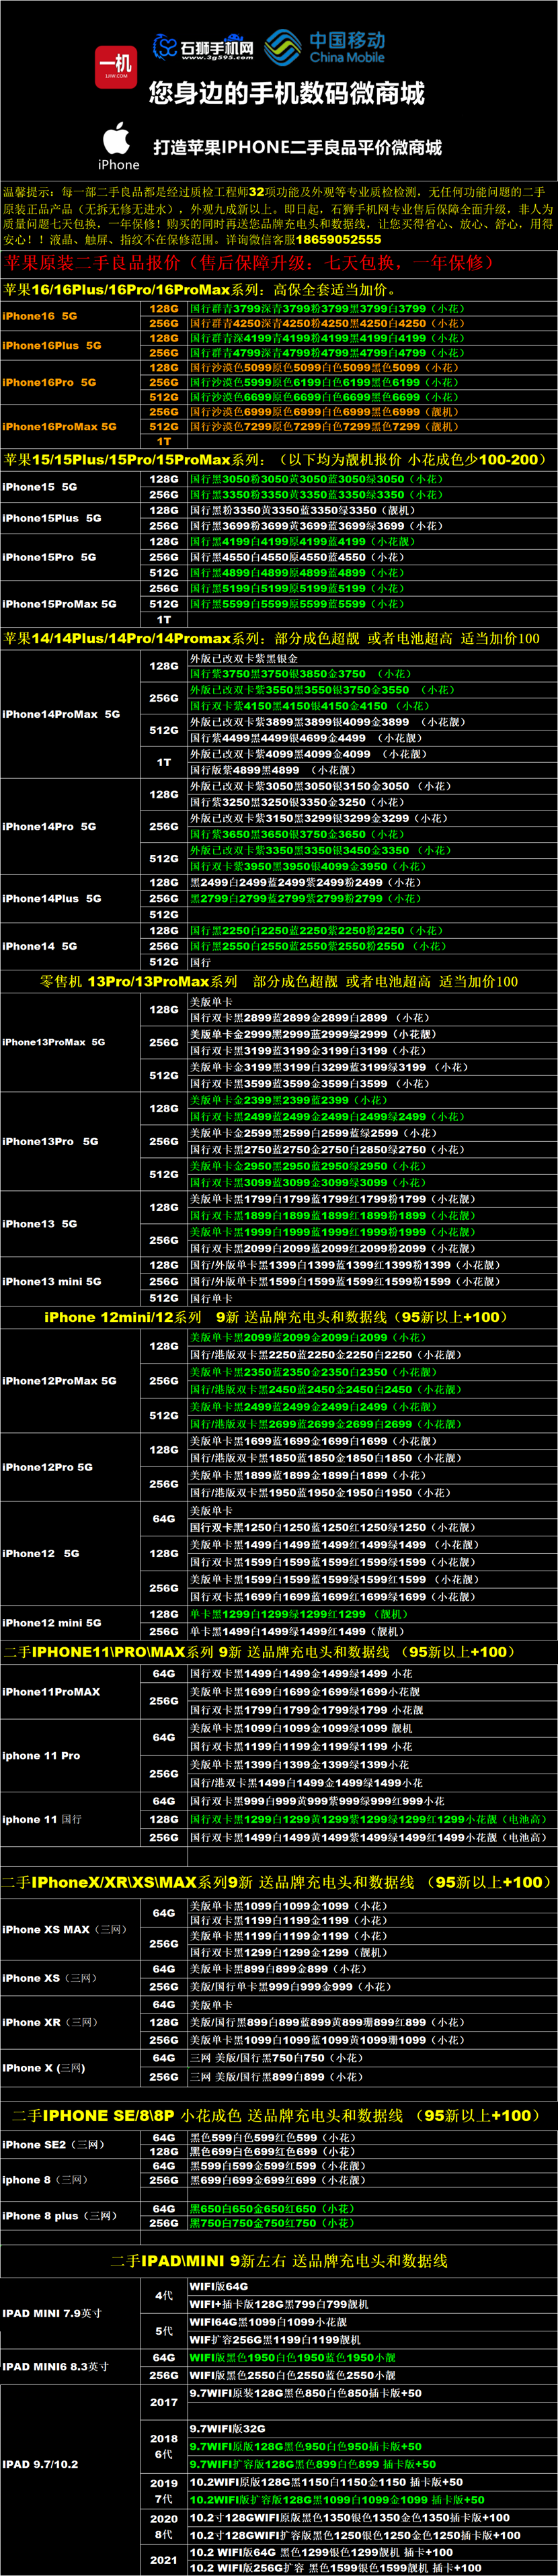558x2576 pixels.
Task: Select the iPhone14Plus 5G row label
Action: pyautogui.click(x=52, y=898)
